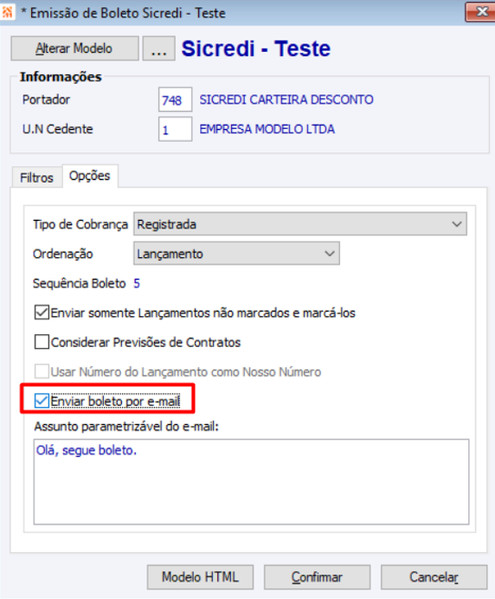Image resolution: width=495 pixels, height=599 pixels.
Task: Click the application icon in title bar
Action: (x=7, y=12)
